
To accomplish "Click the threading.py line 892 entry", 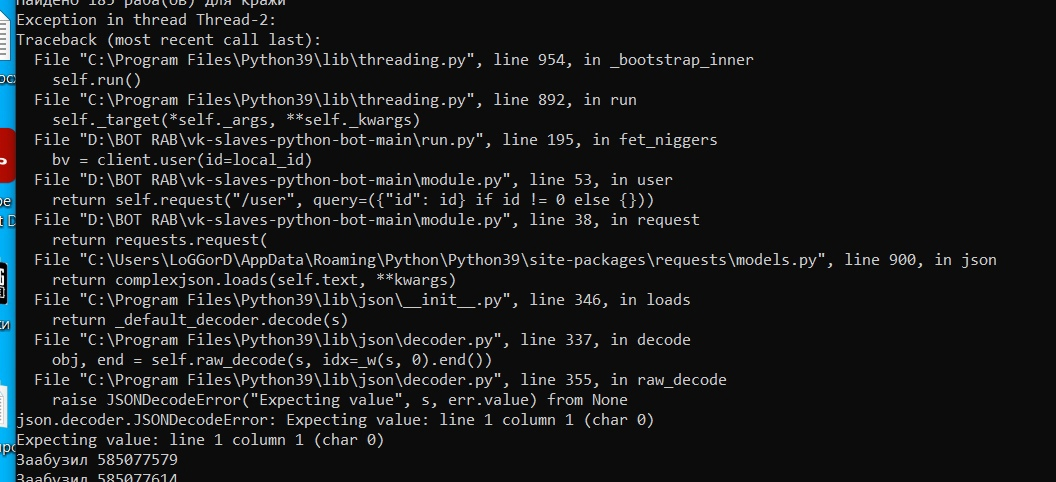I will point(335,100).
